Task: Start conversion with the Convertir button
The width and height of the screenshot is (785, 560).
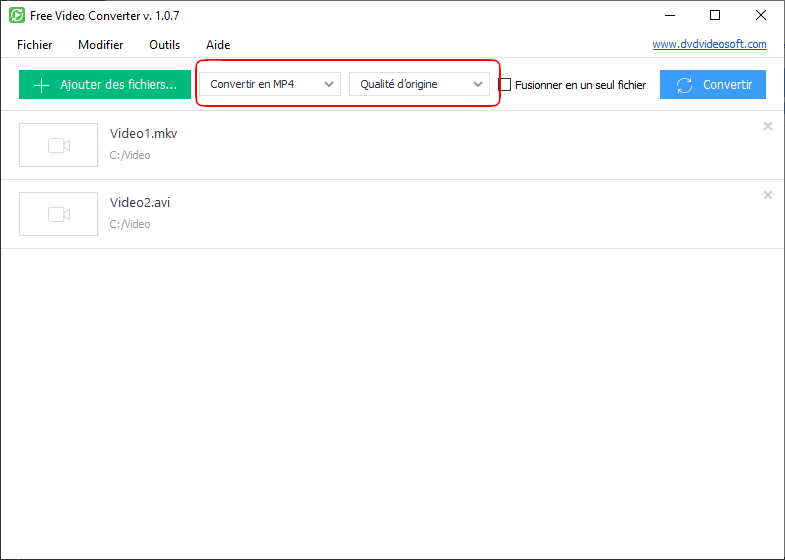Action: (x=712, y=85)
